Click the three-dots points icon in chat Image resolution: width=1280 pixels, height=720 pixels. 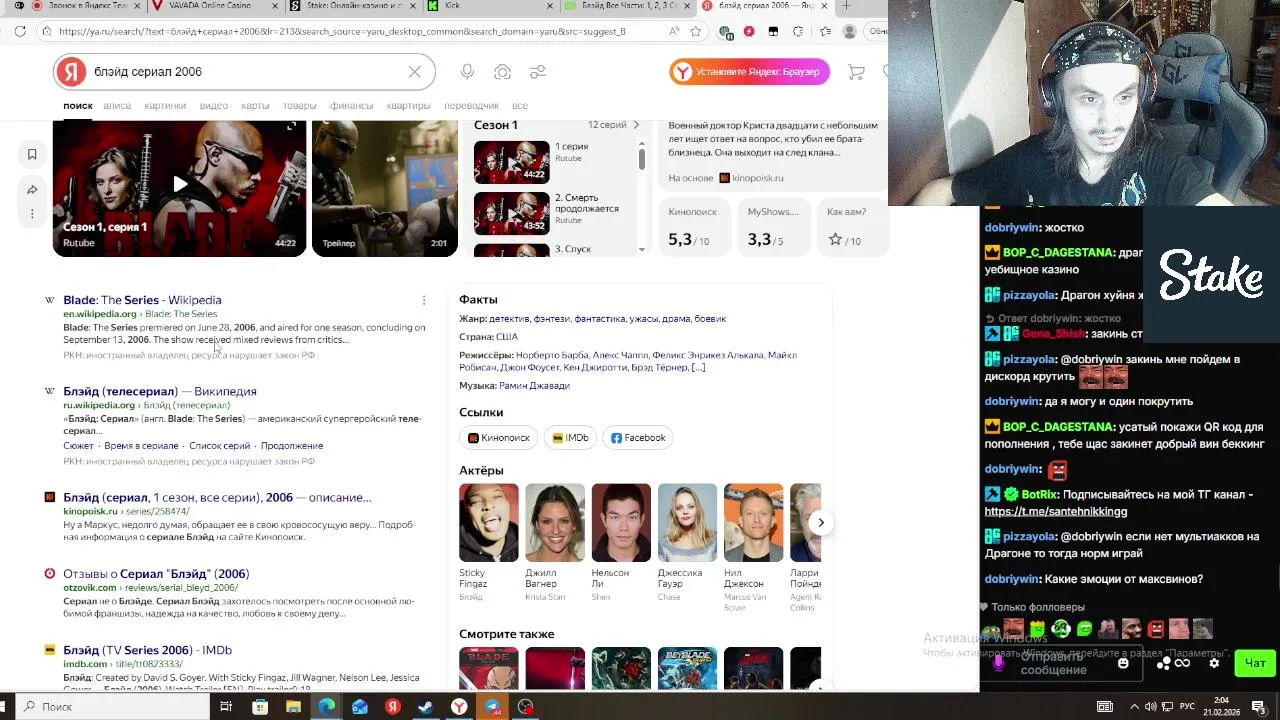point(1163,663)
